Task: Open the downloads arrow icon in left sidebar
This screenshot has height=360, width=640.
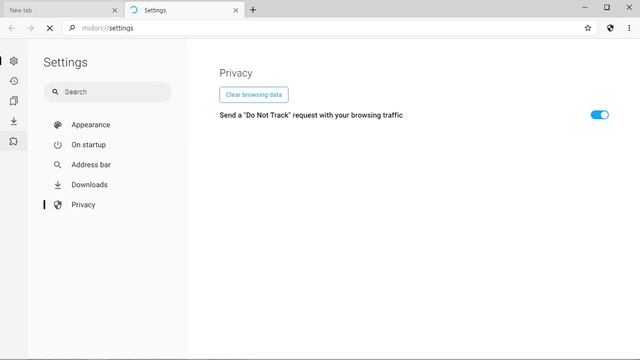Action: [13, 121]
